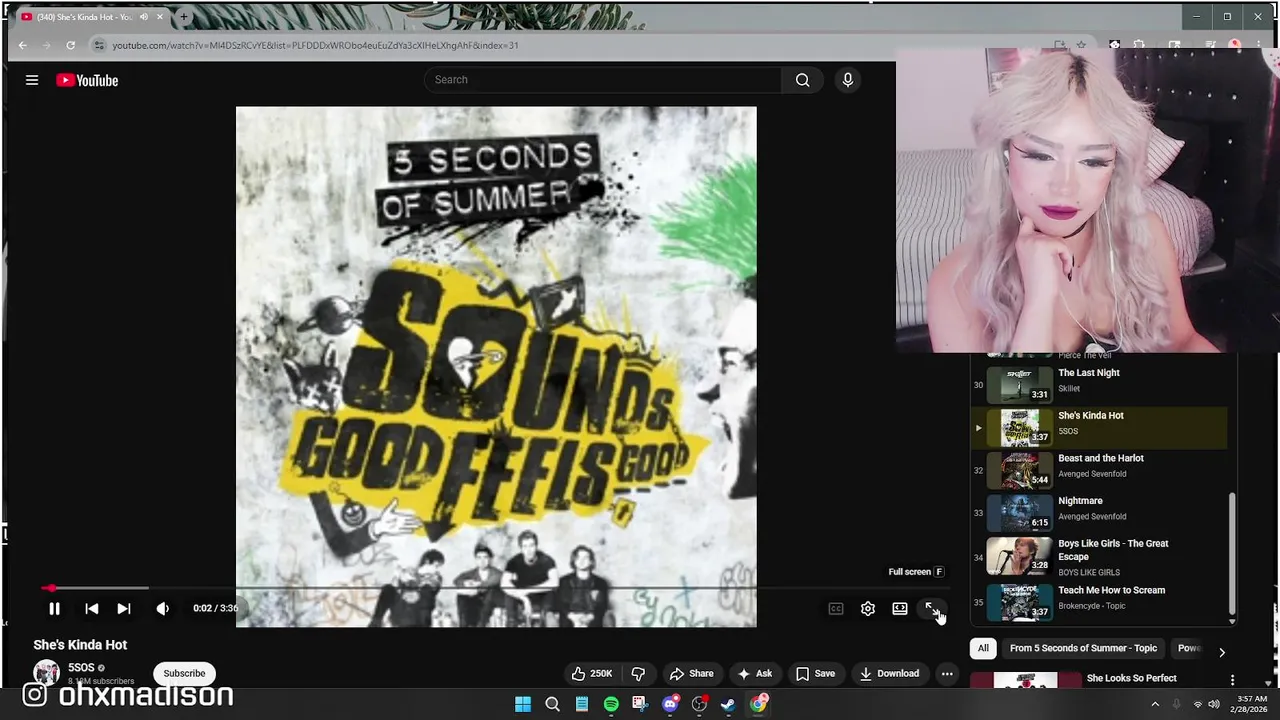
Task: Pause the video playback
Action: (55, 608)
